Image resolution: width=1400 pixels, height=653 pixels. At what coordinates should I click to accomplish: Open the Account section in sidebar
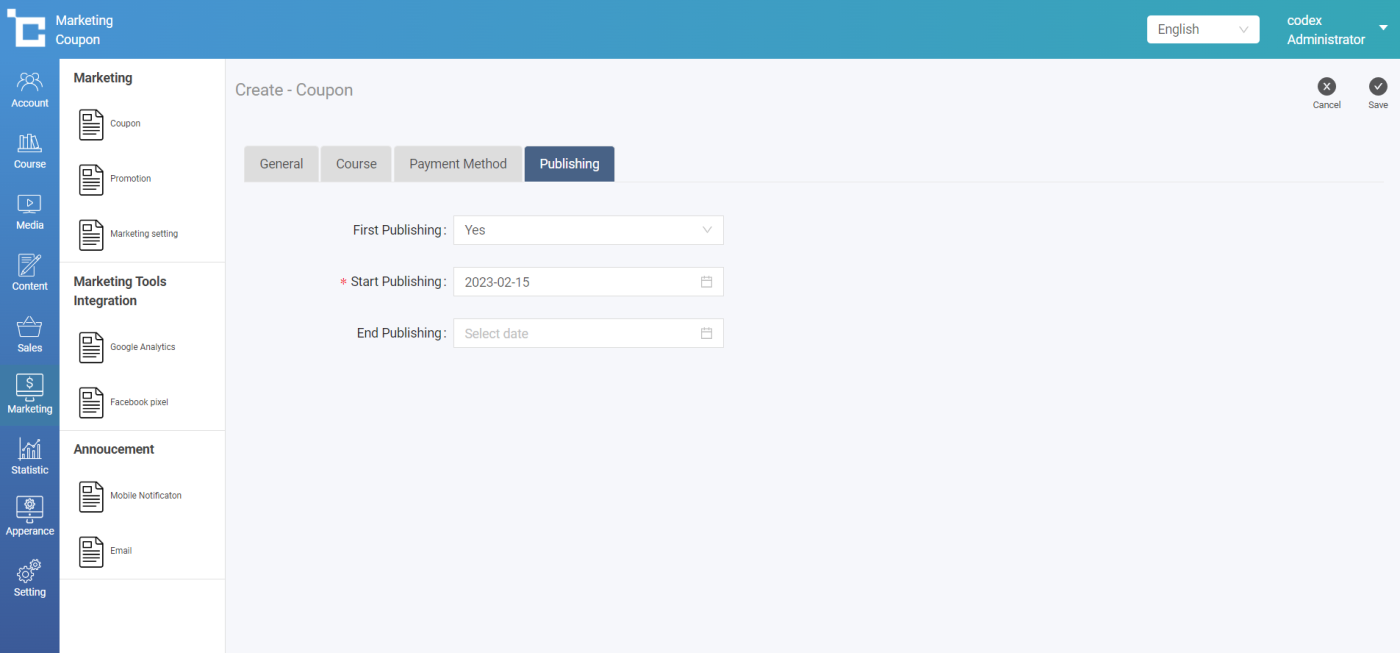[x=30, y=83]
